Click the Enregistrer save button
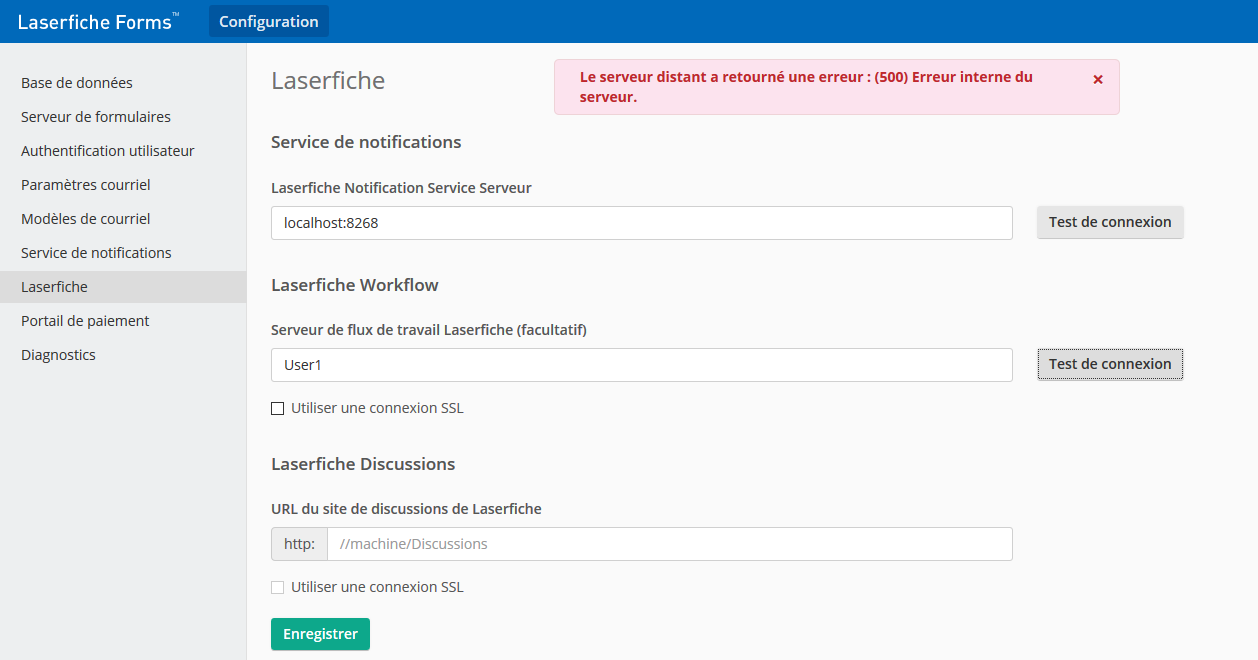The width and height of the screenshot is (1258, 660). pyautogui.click(x=320, y=634)
